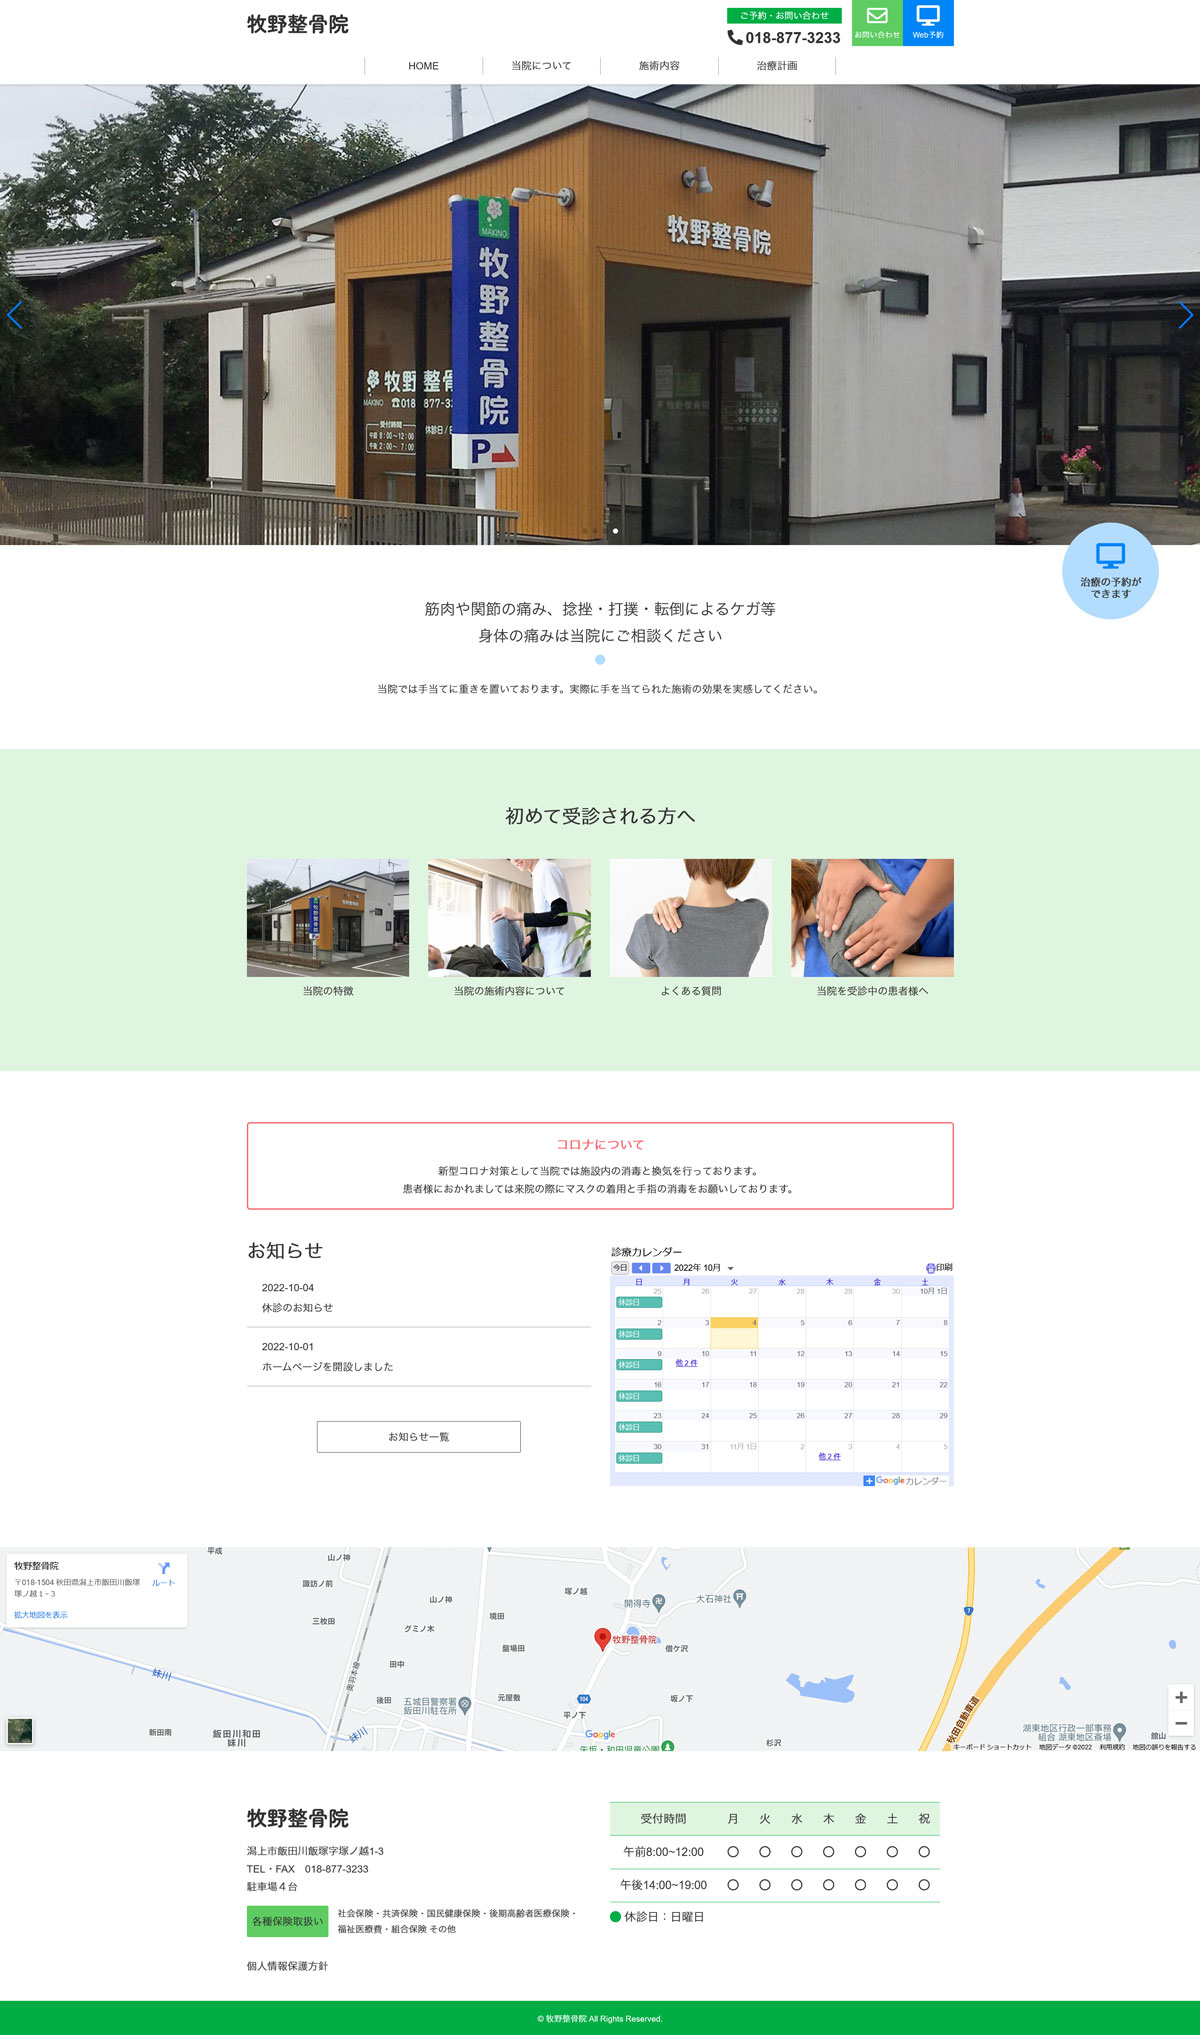Click the 今日 button in the calendar
This screenshot has width=1200, height=2035.
620,1268
